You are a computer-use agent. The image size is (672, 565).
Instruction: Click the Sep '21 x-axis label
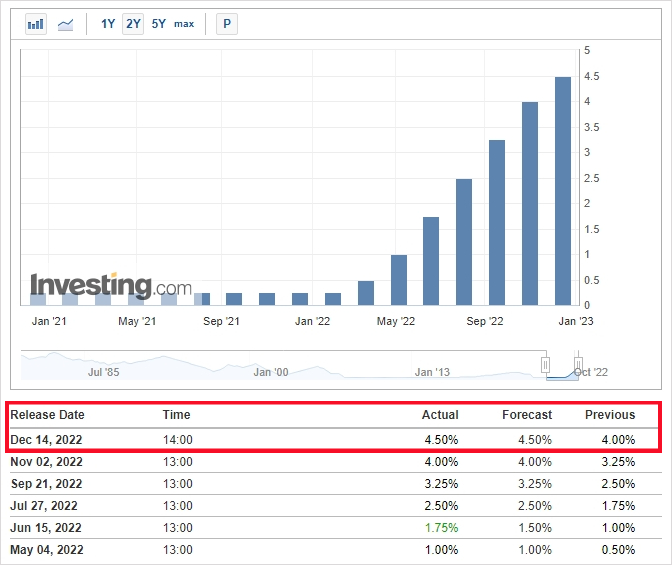pyautogui.click(x=222, y=321)
